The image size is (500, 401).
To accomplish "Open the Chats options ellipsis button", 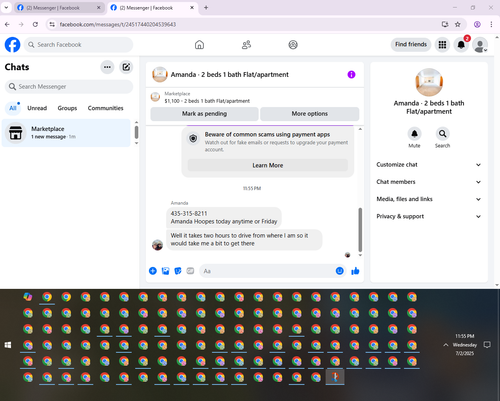I will click(x=107, y=67).
